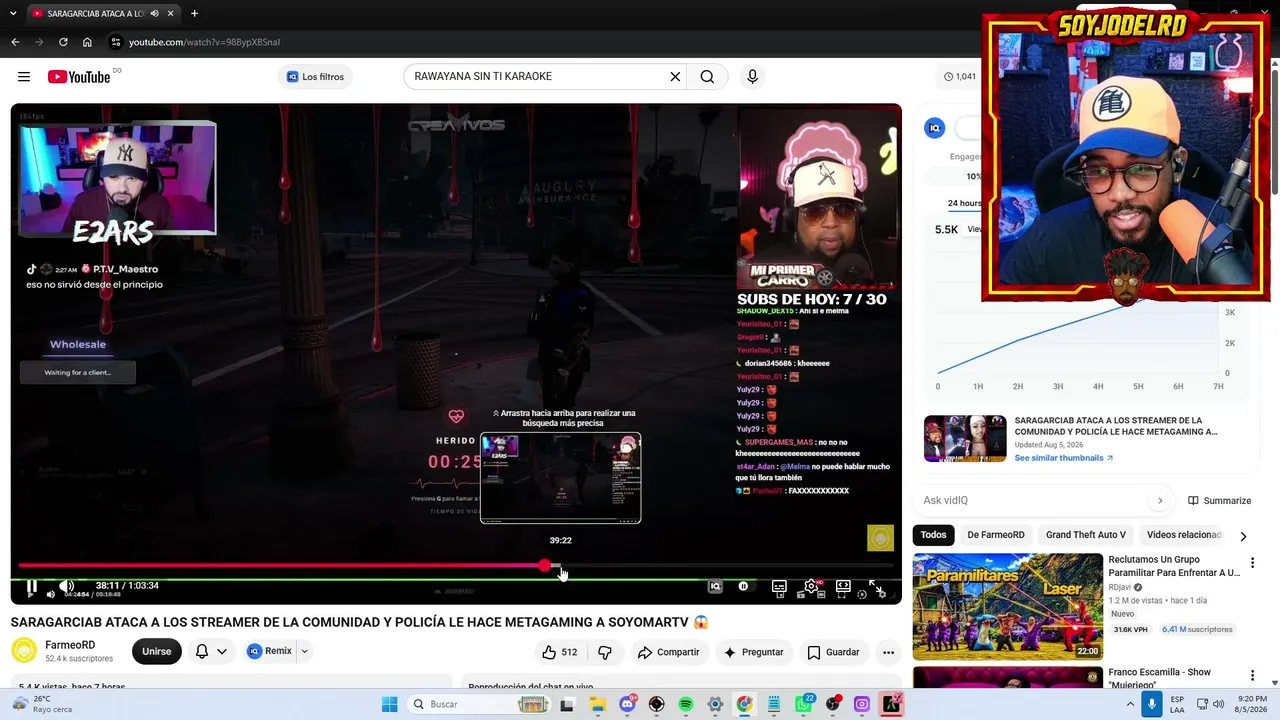Toggle subtitles in the video player
Screen dimensions: 1280x720
(779, 586)
